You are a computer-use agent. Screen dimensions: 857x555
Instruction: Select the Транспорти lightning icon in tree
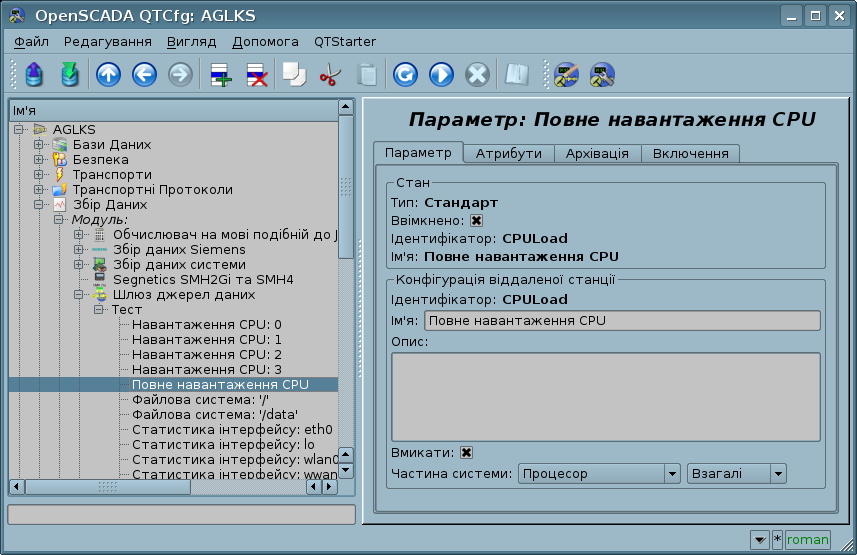(x=60, y=174)
